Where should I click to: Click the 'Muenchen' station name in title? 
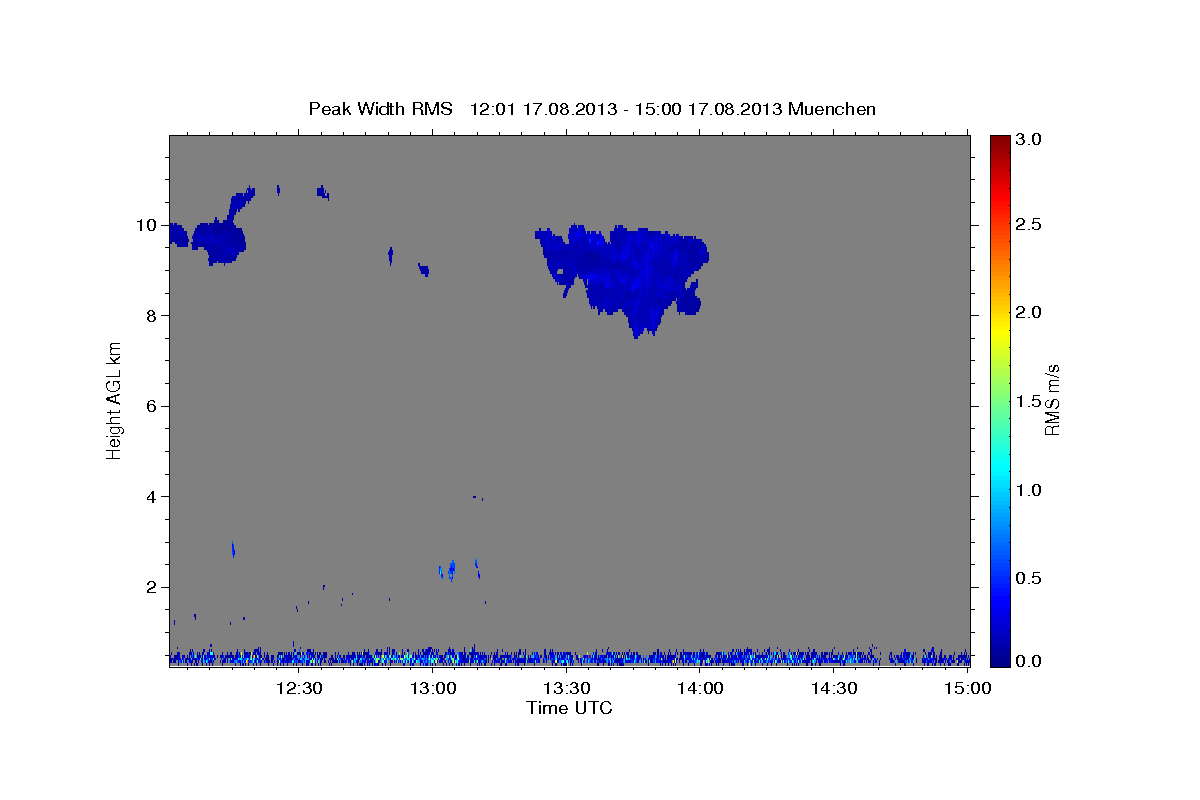coord(832,108)
